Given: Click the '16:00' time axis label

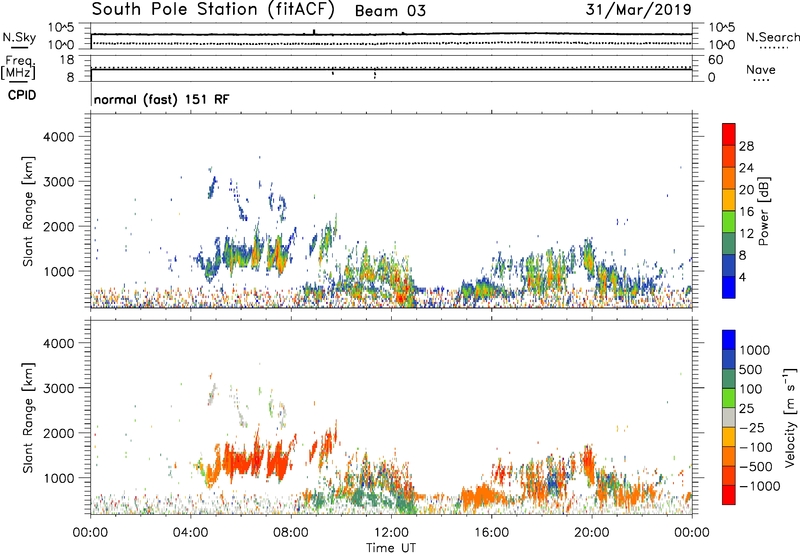Looking at the screenshot, I should (x=491, y=533).
